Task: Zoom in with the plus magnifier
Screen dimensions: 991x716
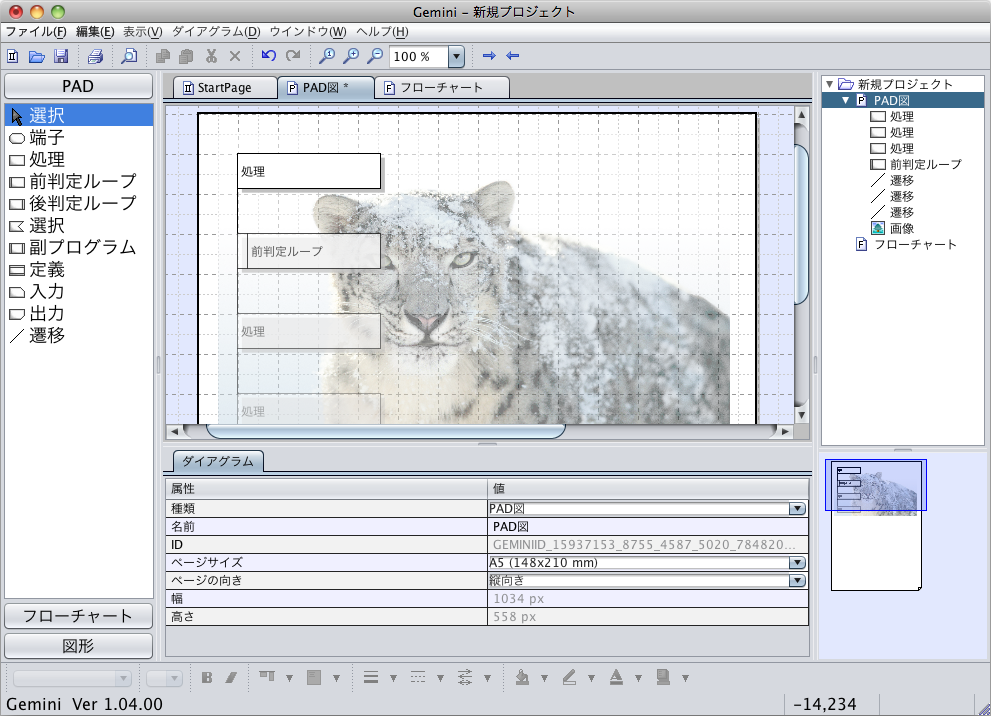Action: (x=351, y=56)
